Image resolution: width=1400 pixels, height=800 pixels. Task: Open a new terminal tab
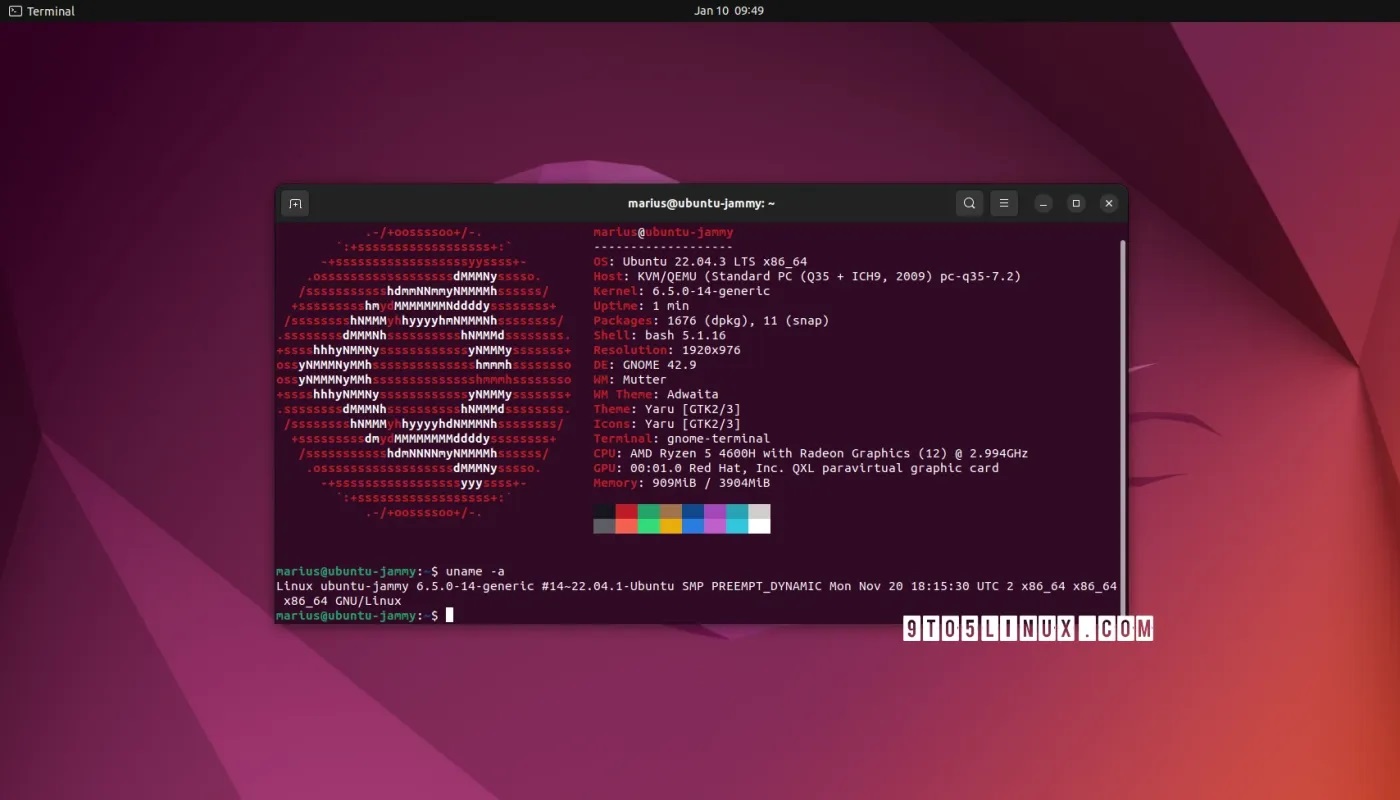pyautogui.click(x=295, y=203)
